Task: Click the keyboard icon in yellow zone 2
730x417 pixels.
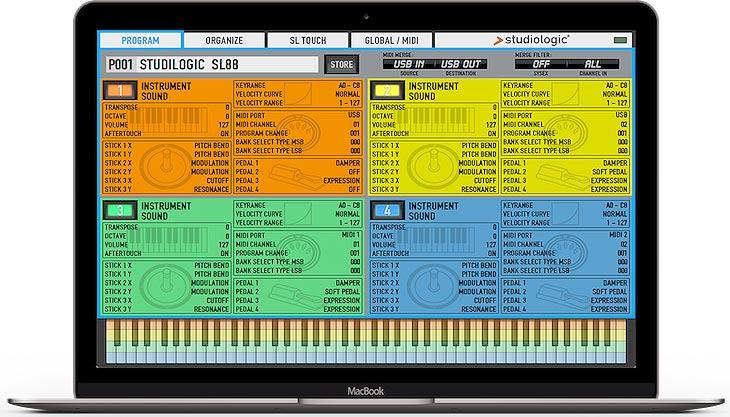Action: pyautogui.click(x=435, y=121)
